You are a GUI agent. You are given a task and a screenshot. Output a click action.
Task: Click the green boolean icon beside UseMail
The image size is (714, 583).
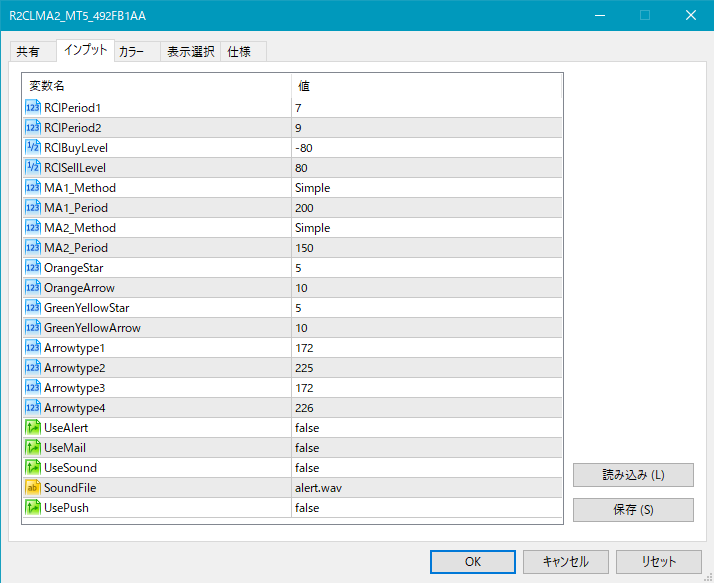coord(33,448)
